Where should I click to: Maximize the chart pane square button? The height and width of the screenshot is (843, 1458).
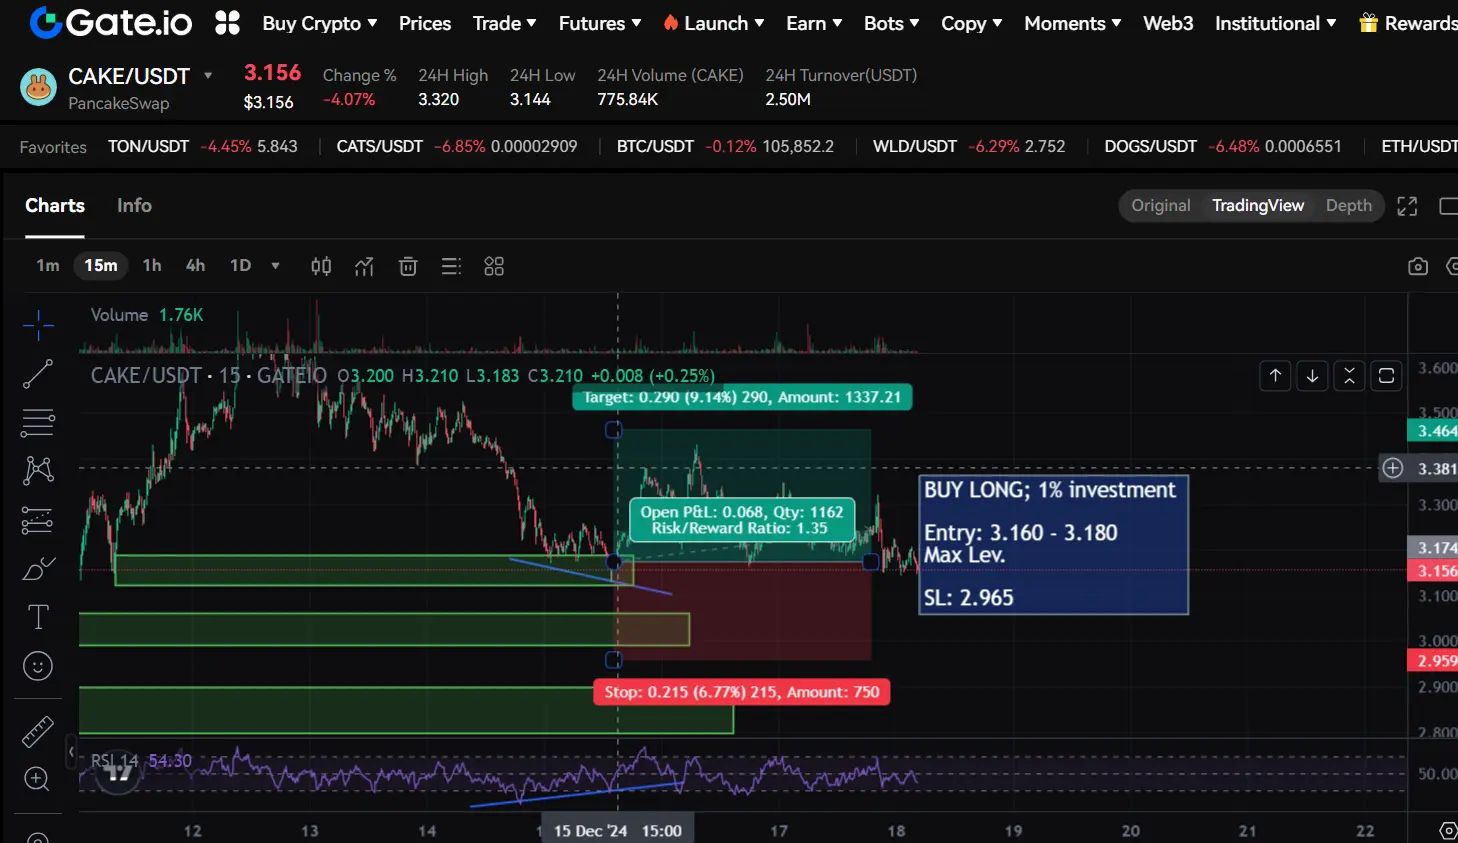pyautogui.click(x=1386, y=376)
